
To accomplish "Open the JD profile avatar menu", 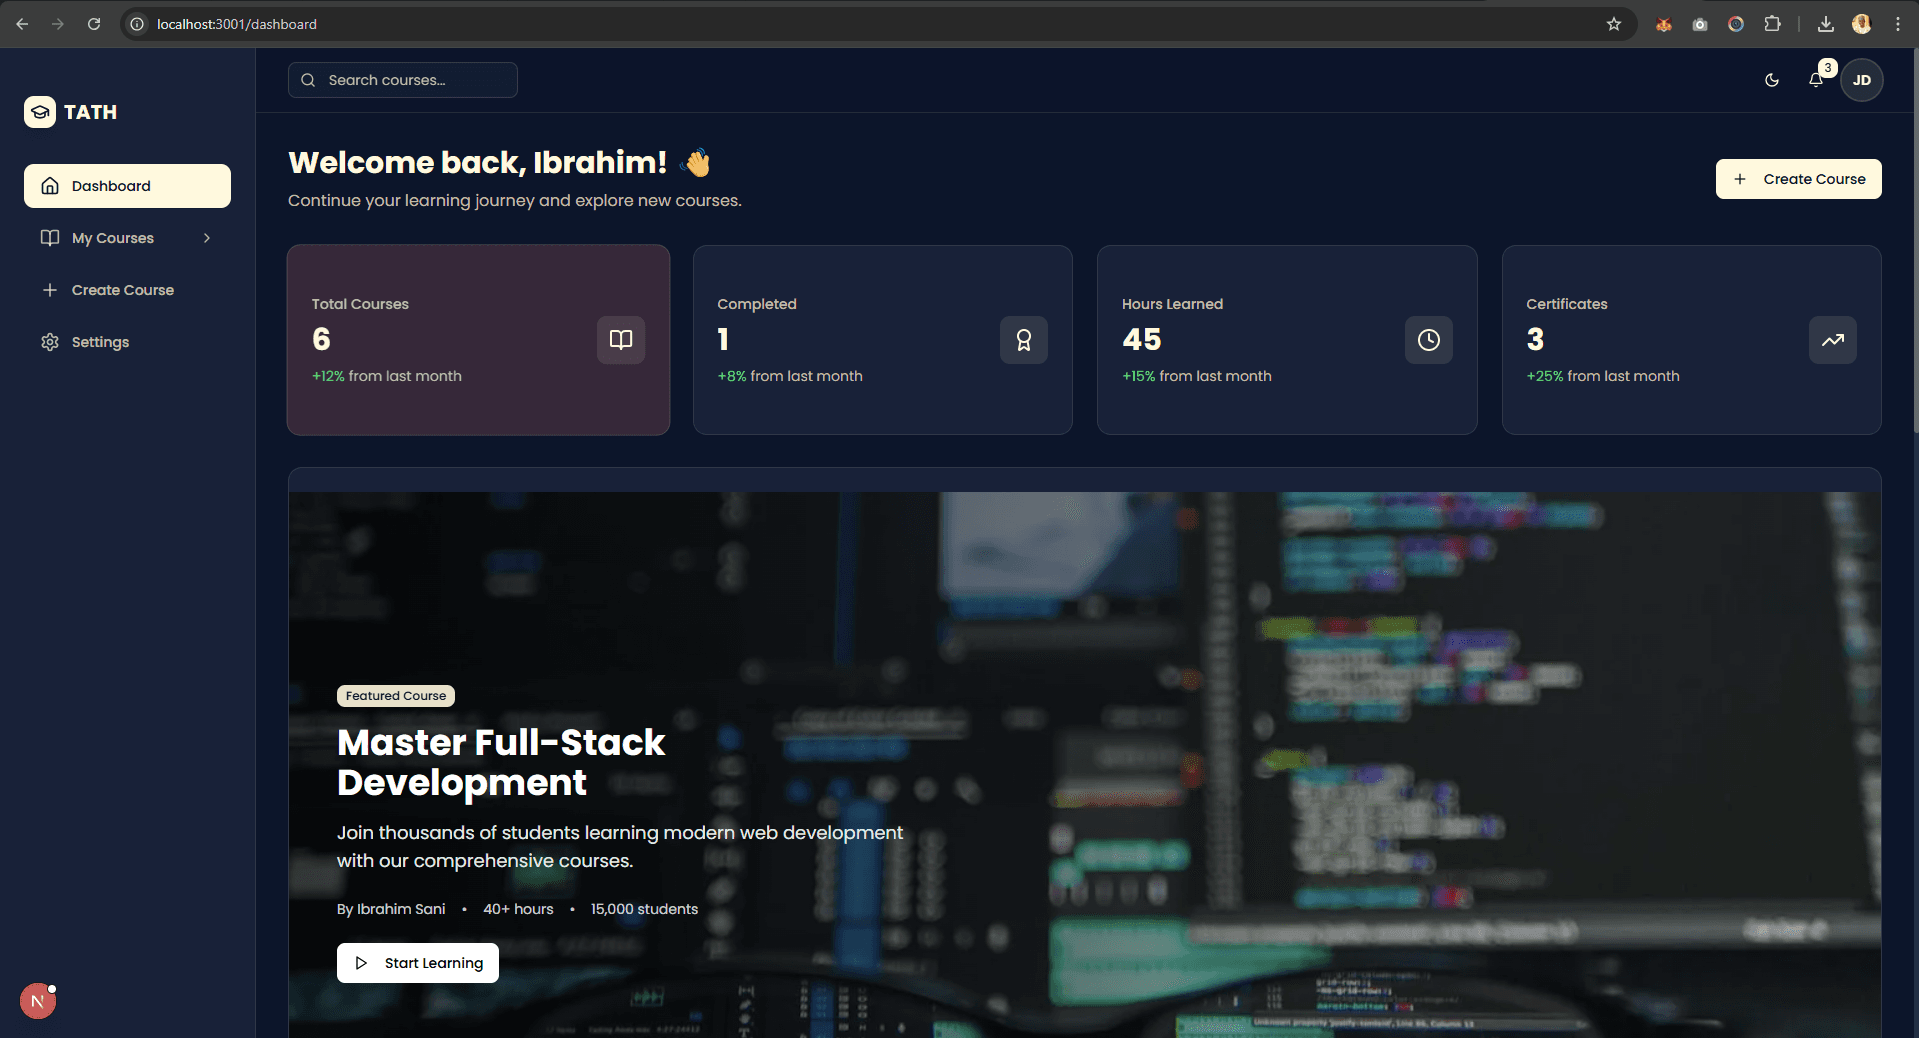I will tap(1861, 80).
